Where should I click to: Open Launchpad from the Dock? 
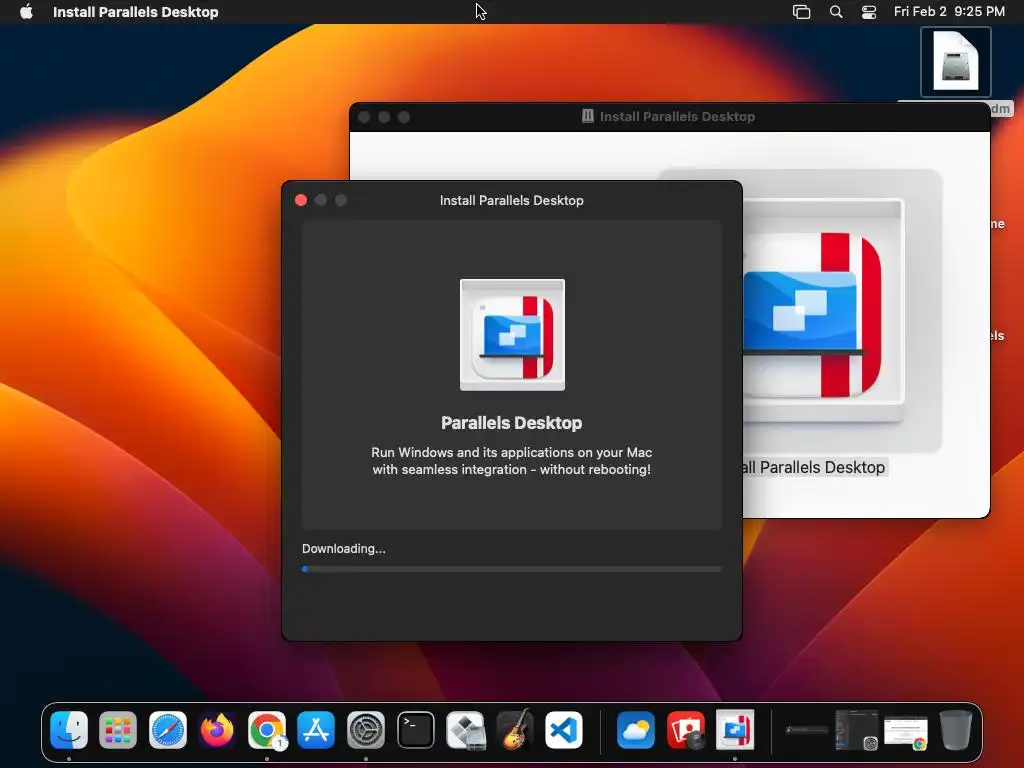(x=118, y=729)
